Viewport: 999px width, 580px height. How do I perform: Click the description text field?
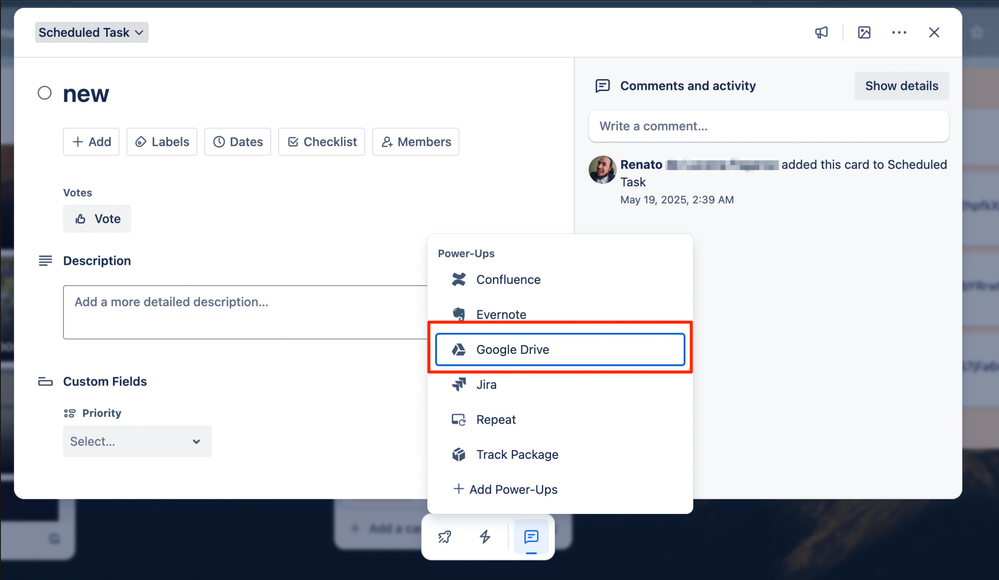[245, 312]
